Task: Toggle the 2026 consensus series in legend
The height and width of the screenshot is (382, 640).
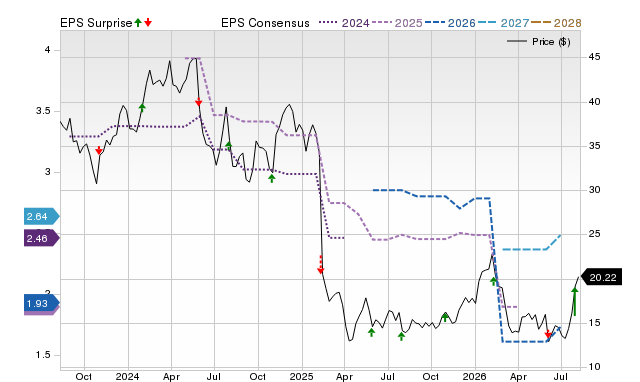Action: pyautogui.click(x=450, y=23)
